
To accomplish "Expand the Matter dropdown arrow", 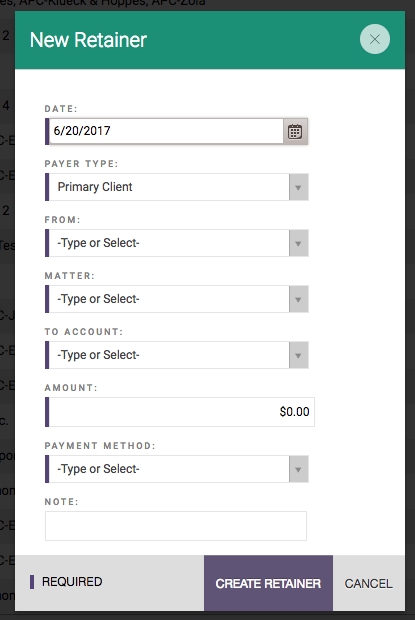I will coord(298,299).
